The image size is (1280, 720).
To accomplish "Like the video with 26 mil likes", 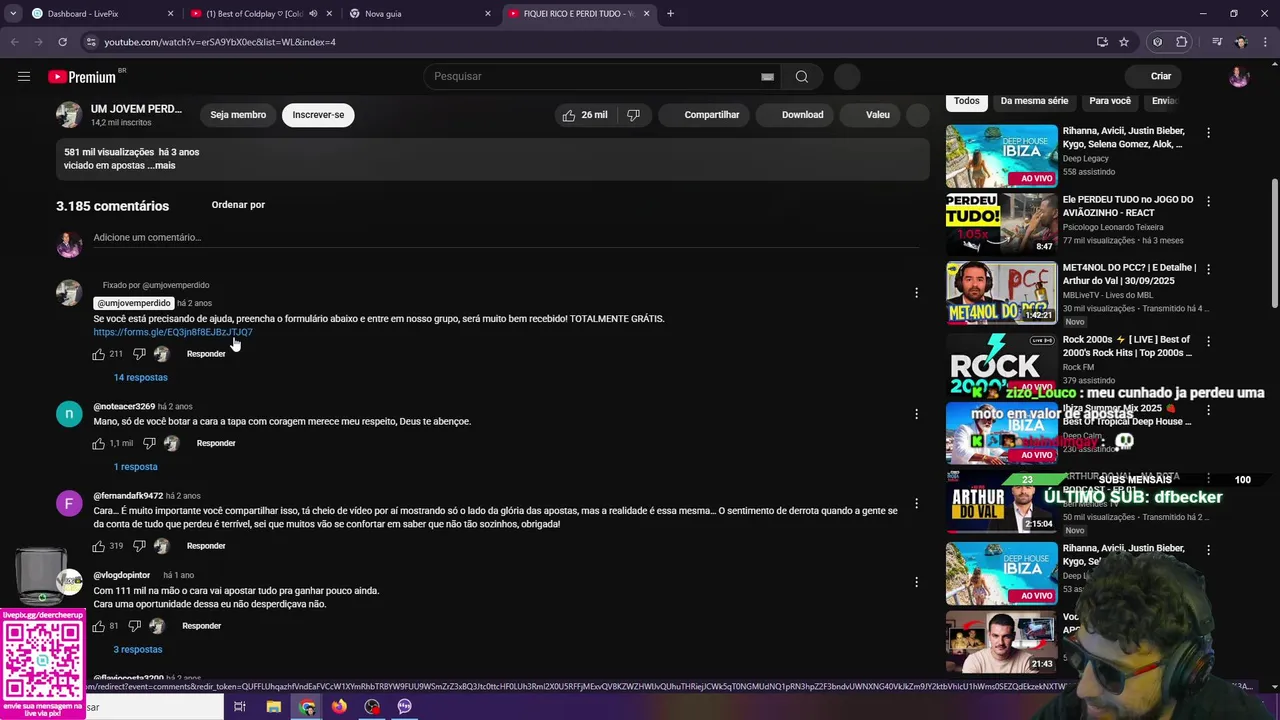I will pyautogui.click(x=585, y=115).
